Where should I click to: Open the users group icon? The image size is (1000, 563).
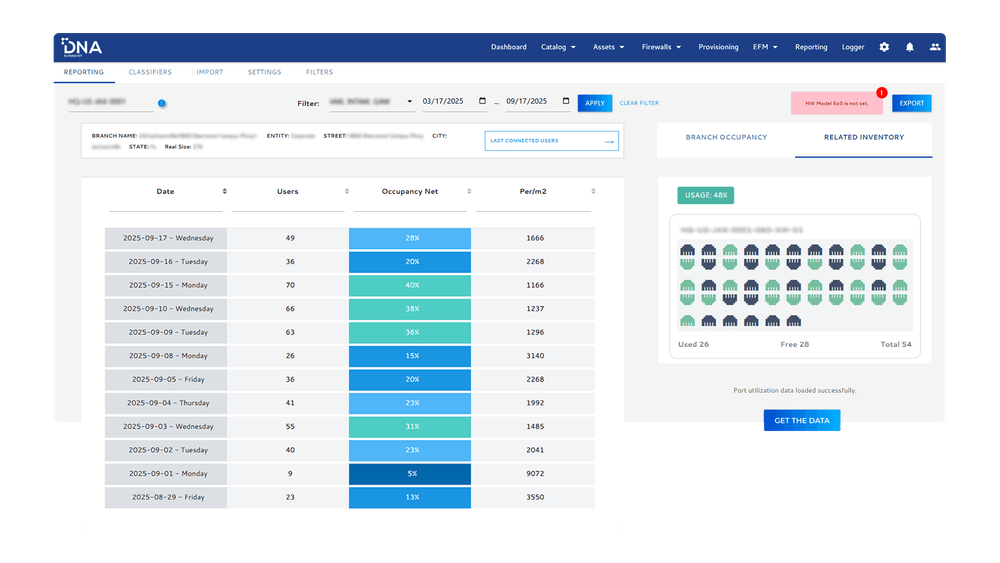pos(935,47)
